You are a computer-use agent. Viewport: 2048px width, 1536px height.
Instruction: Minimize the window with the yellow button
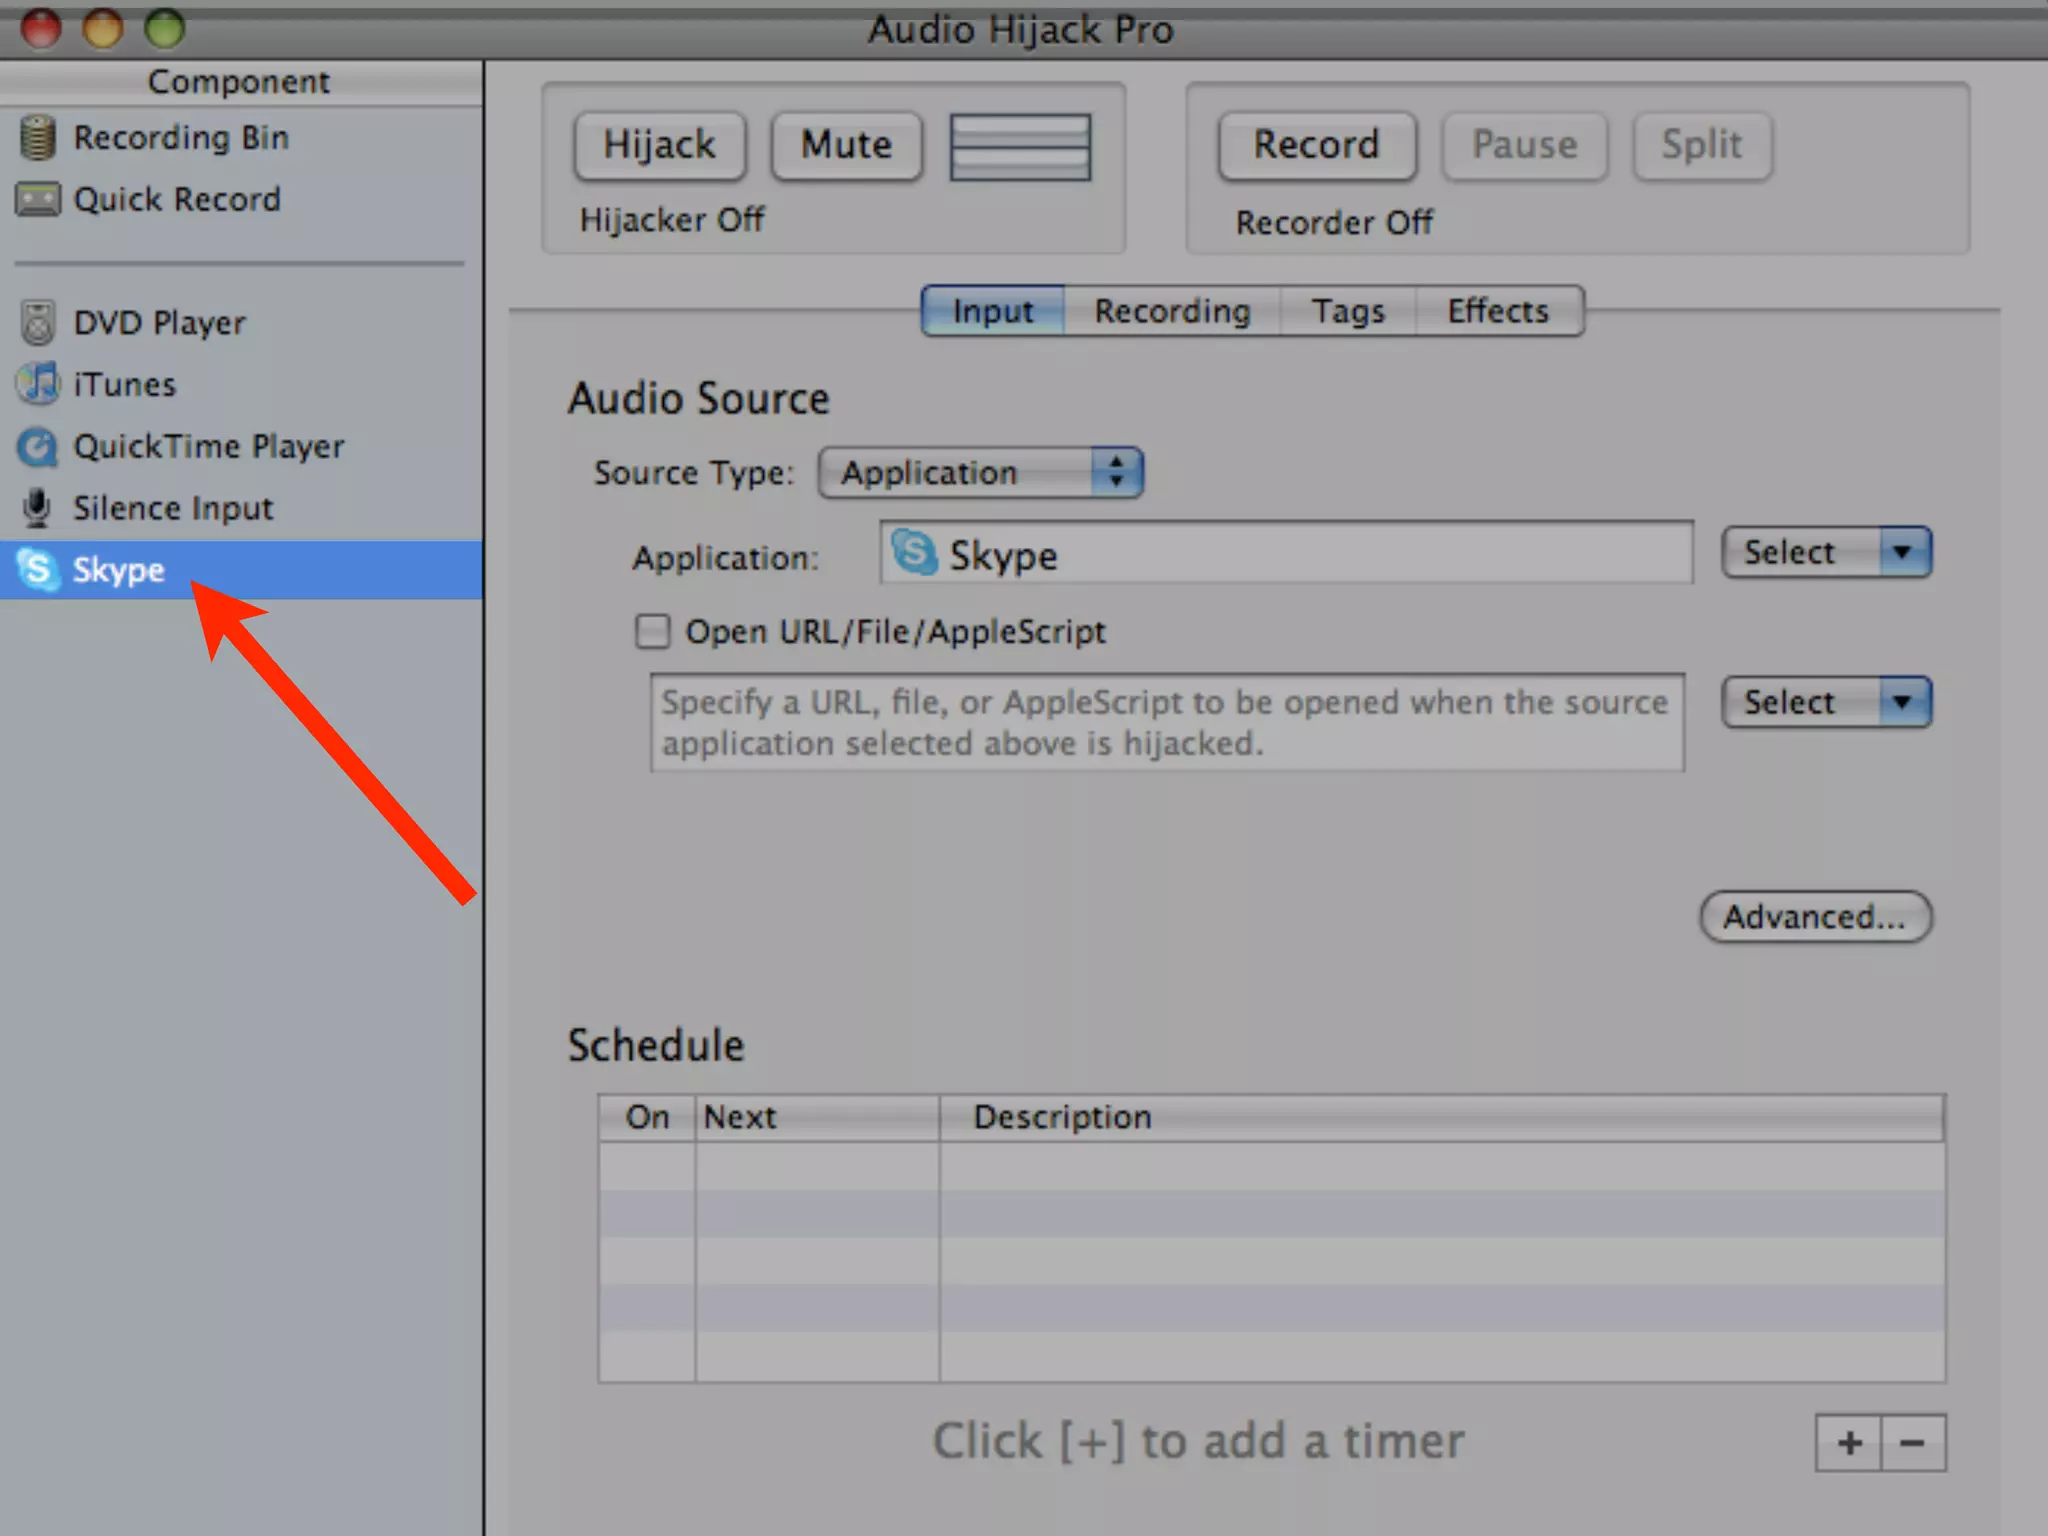[103, 28]
